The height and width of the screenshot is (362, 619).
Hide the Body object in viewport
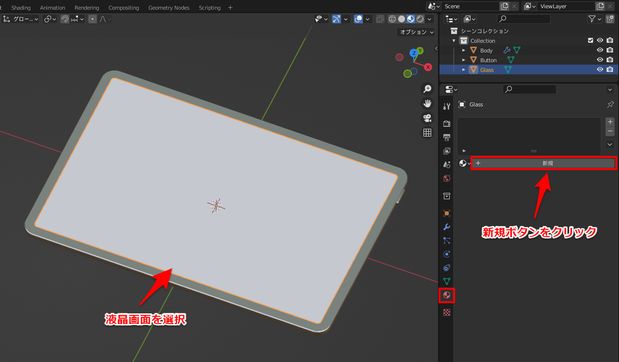pyautogui.click(x=600, y=50)
